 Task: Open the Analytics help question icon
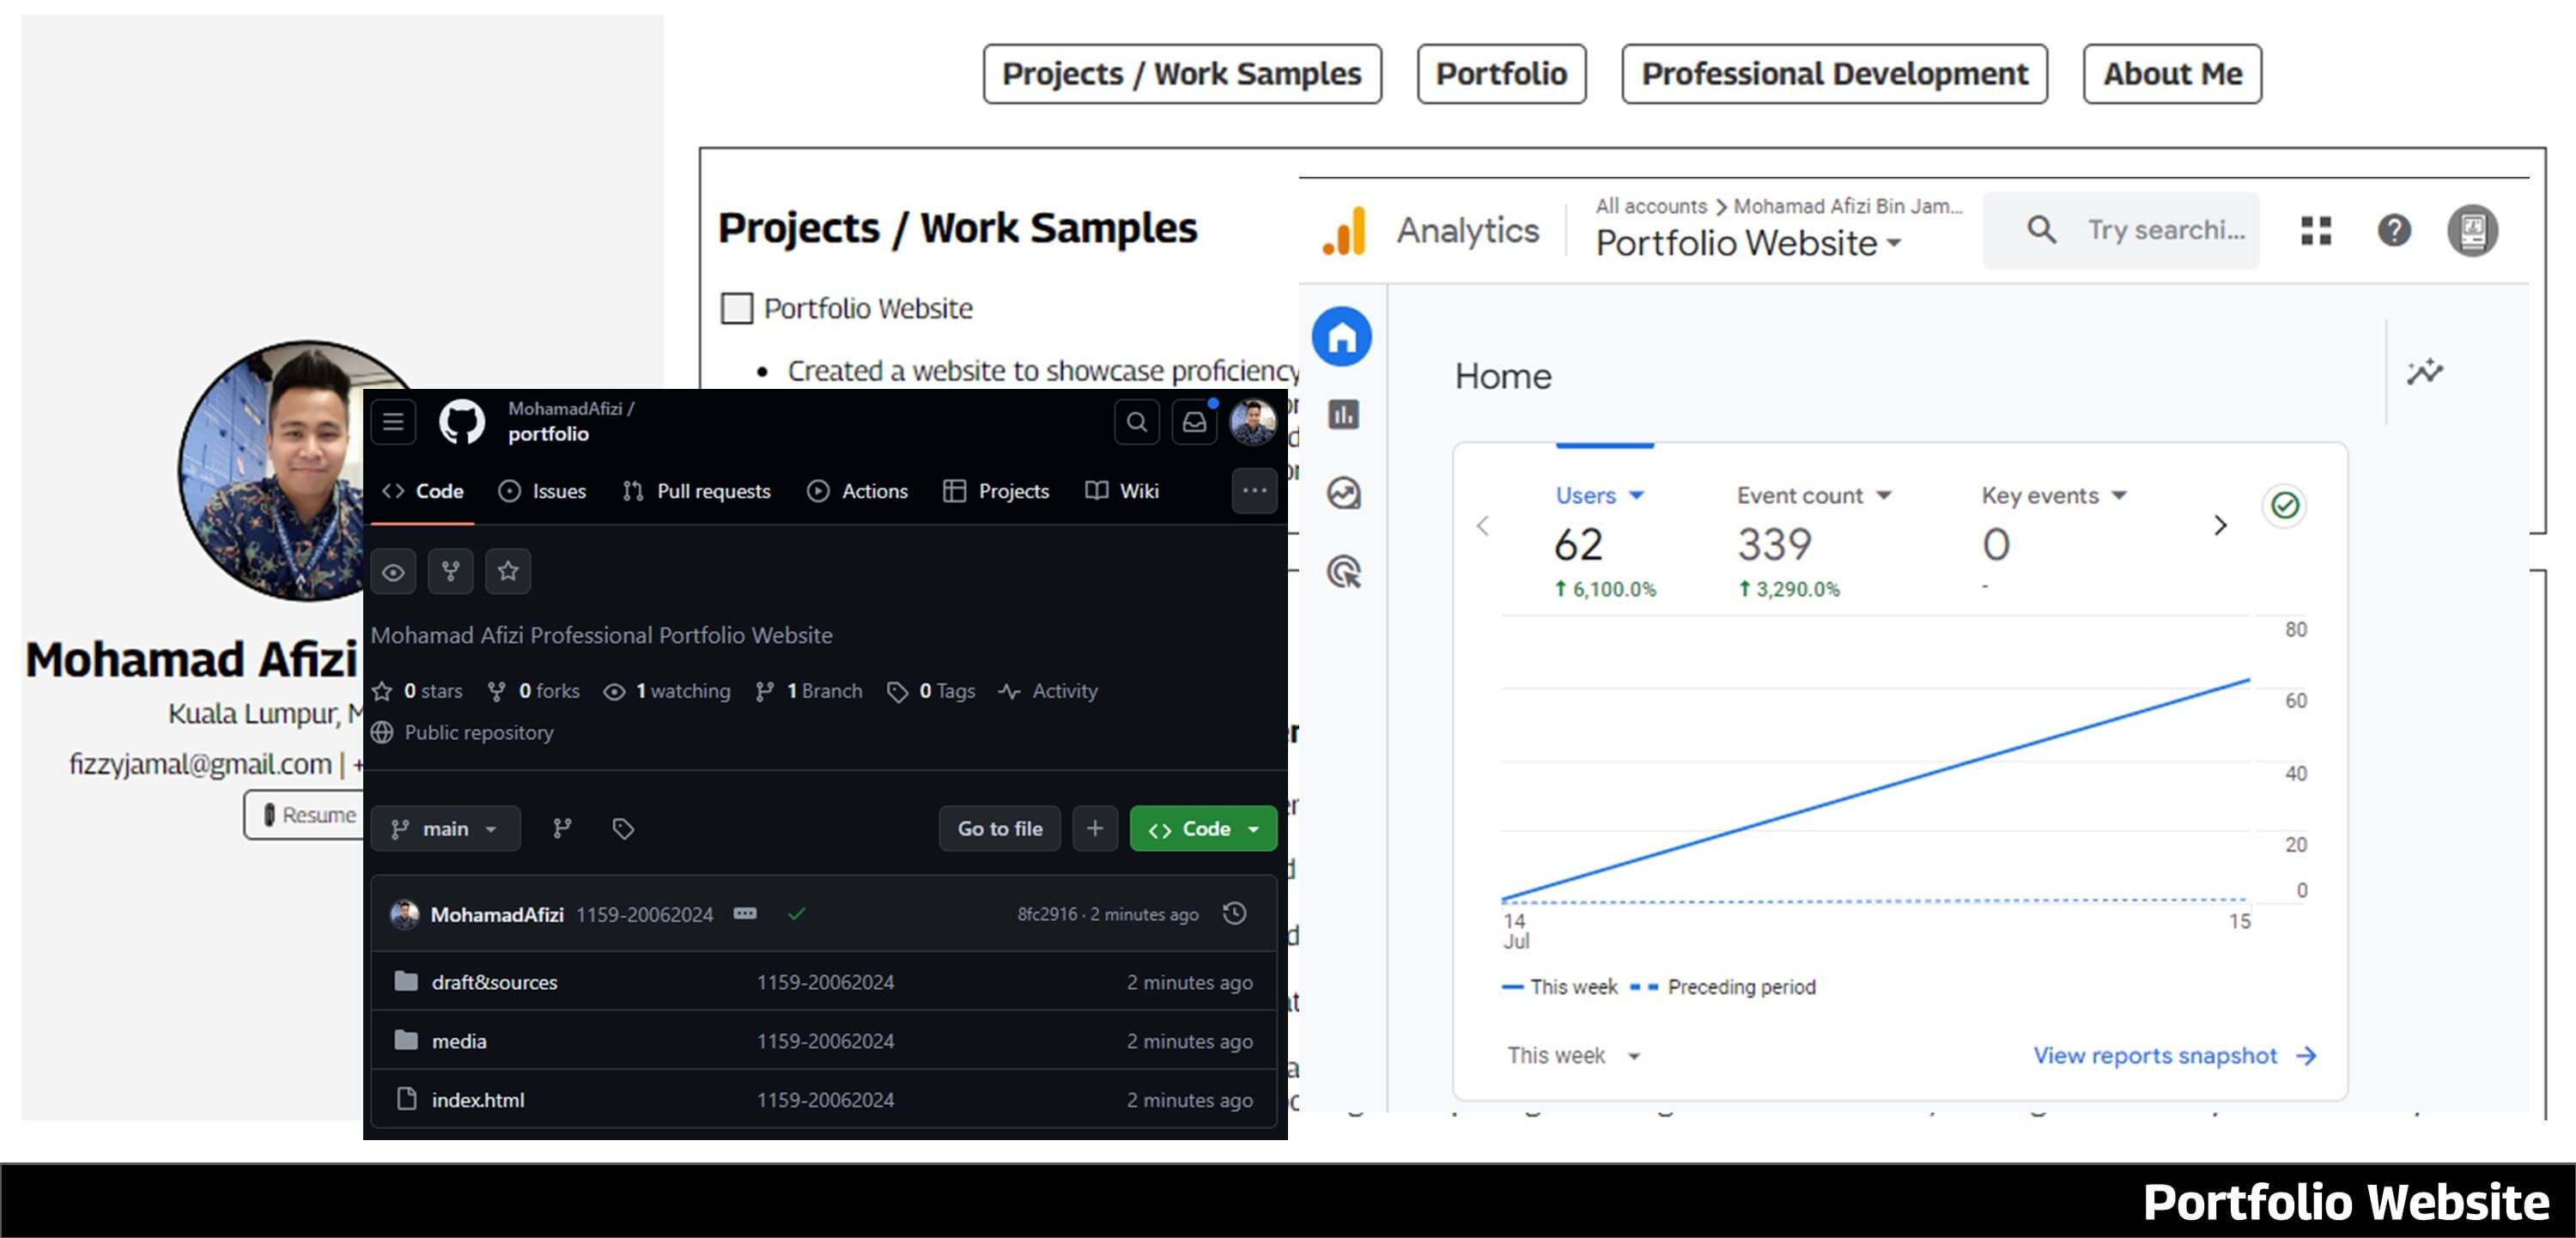point(2394,231)
